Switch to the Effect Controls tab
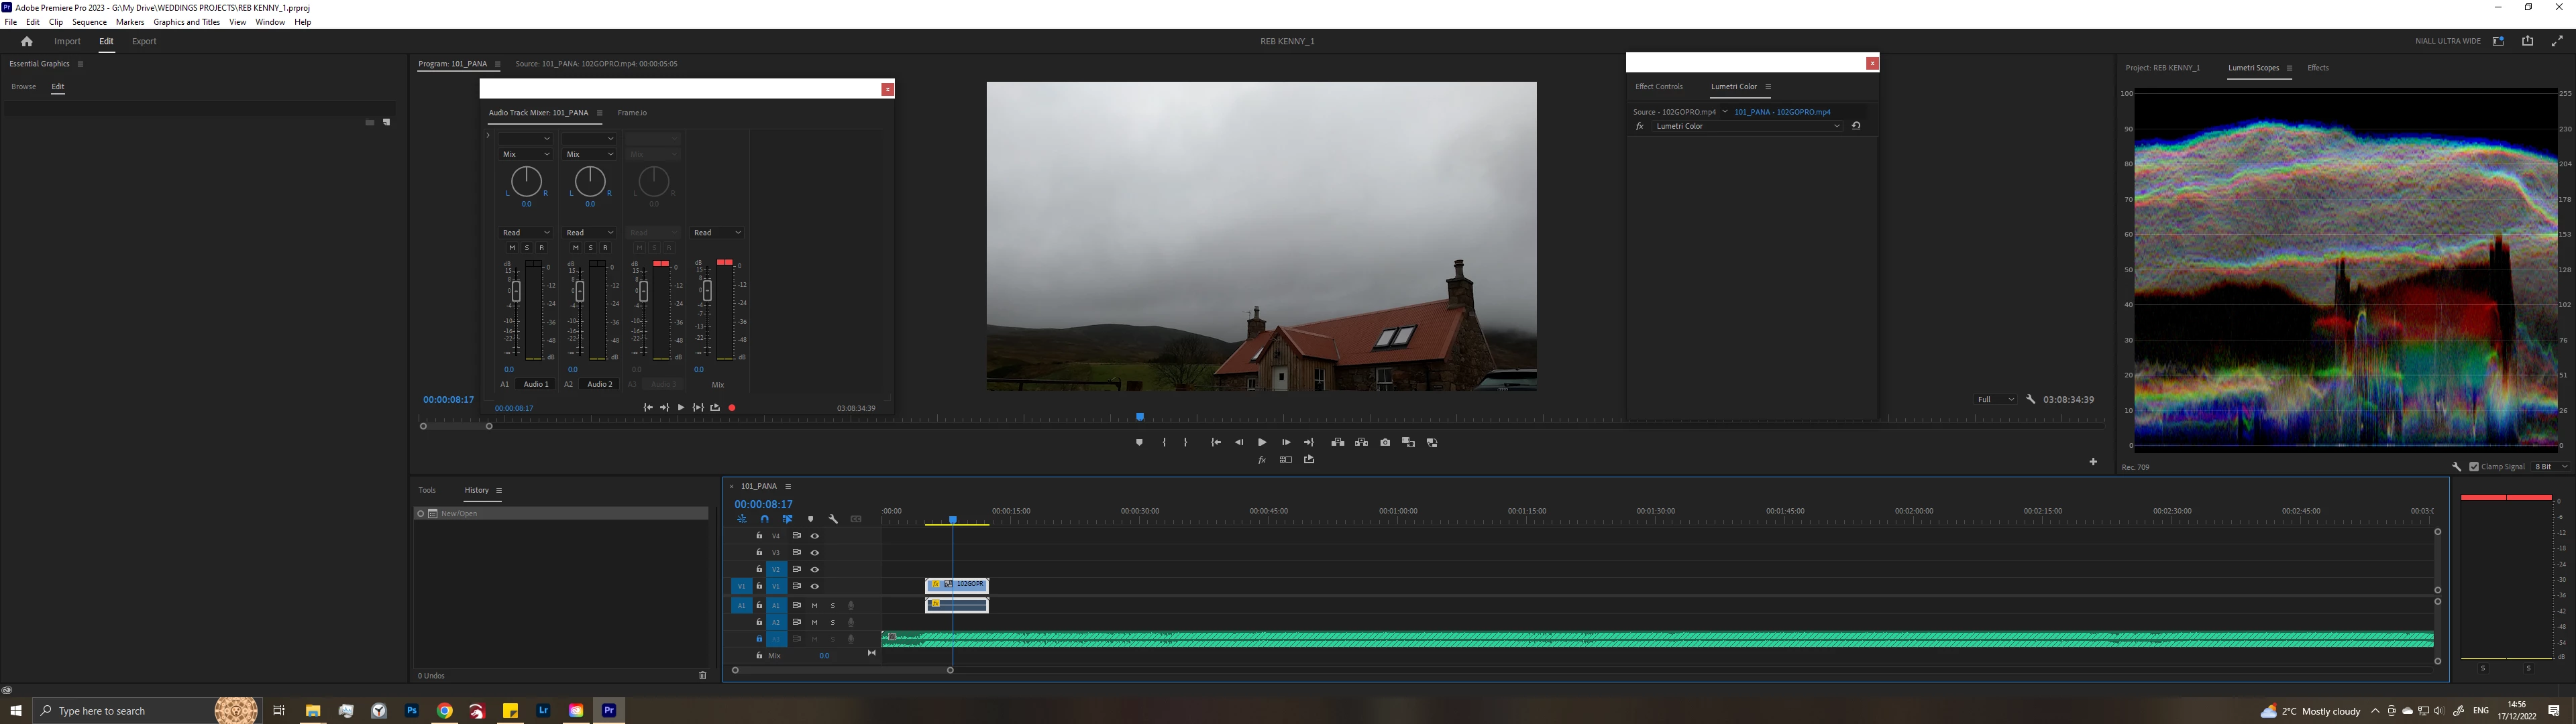Viewport: 2576px width, 724px height. pyautogui.click(x=1658, y=87)
